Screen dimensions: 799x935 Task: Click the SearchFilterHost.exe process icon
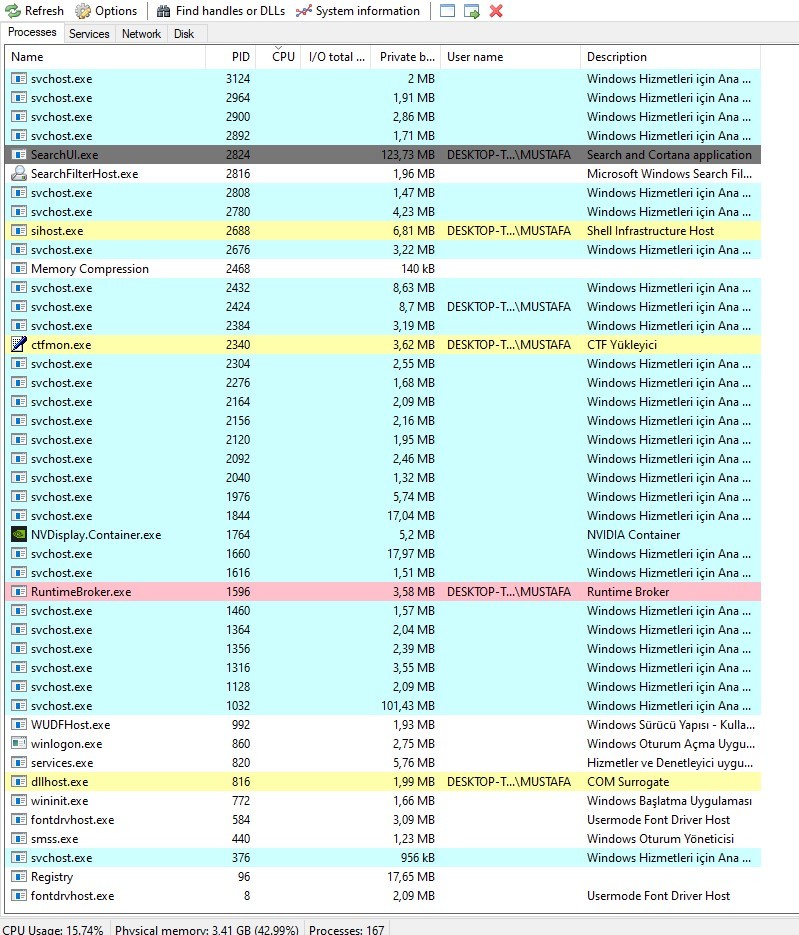19,174
